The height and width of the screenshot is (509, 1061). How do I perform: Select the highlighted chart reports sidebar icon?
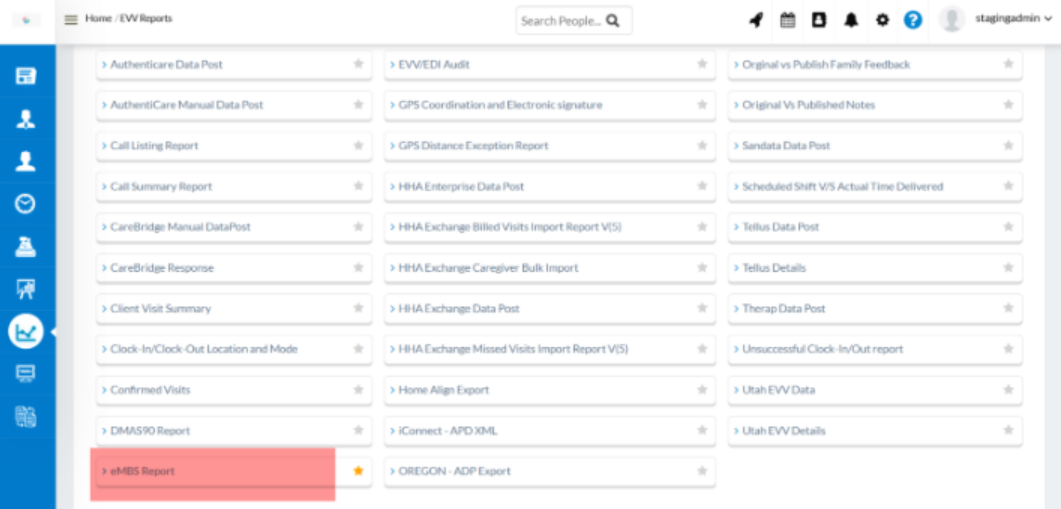(26, 332)
